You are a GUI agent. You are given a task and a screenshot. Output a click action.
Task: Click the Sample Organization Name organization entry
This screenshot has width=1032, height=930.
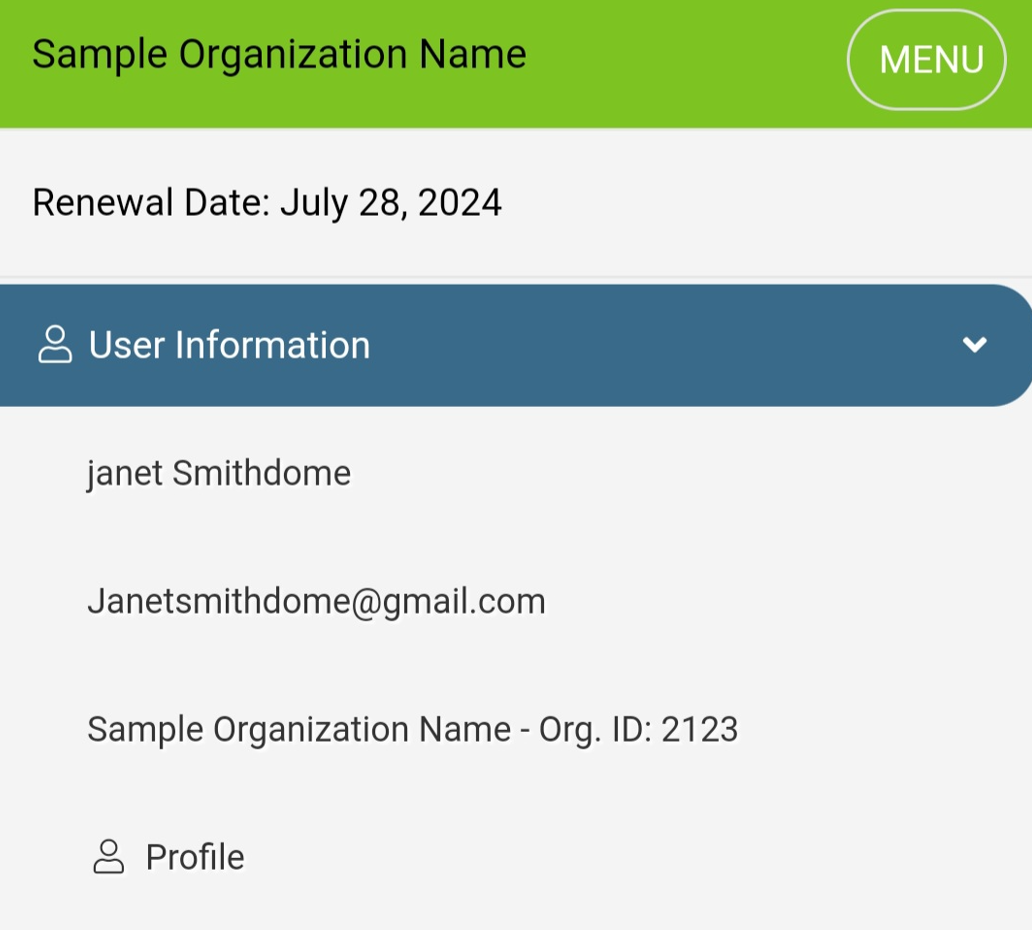[299, 729]
